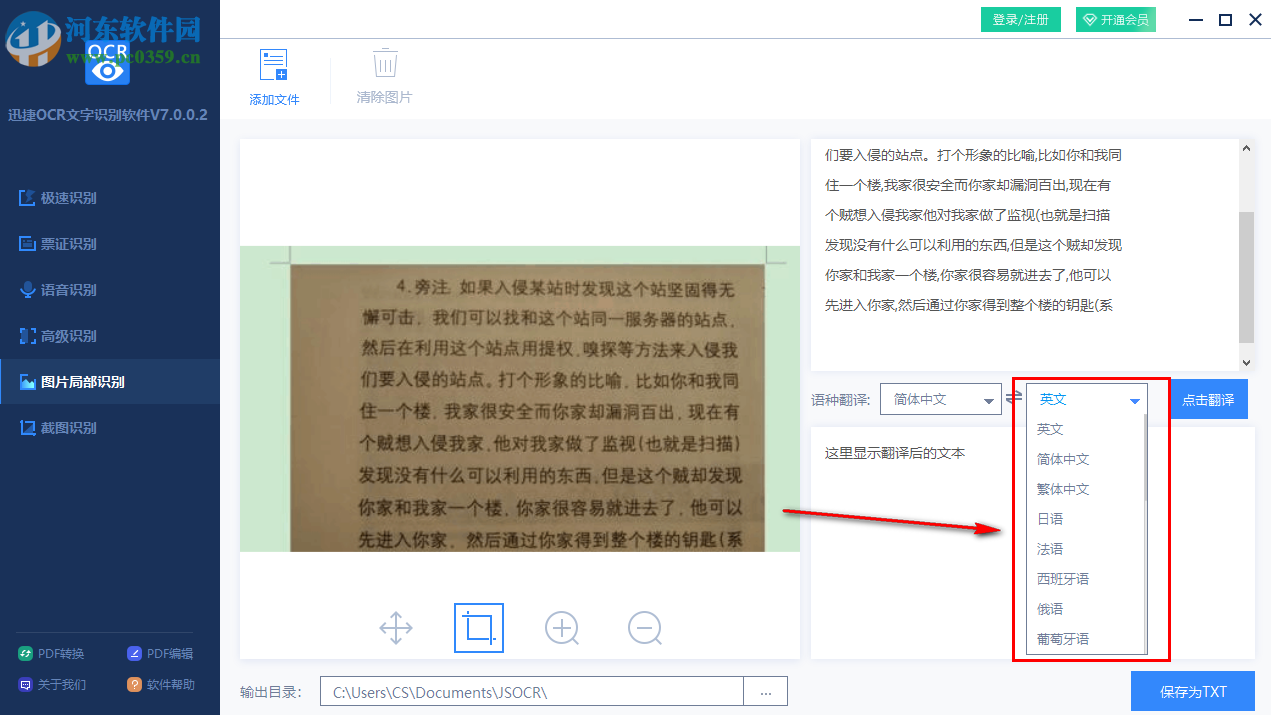1271x715 pixels.
Task: Open the PDF编辑 (PDF Edit) tool
Action: pyautogui.click(x=158, y=652)
